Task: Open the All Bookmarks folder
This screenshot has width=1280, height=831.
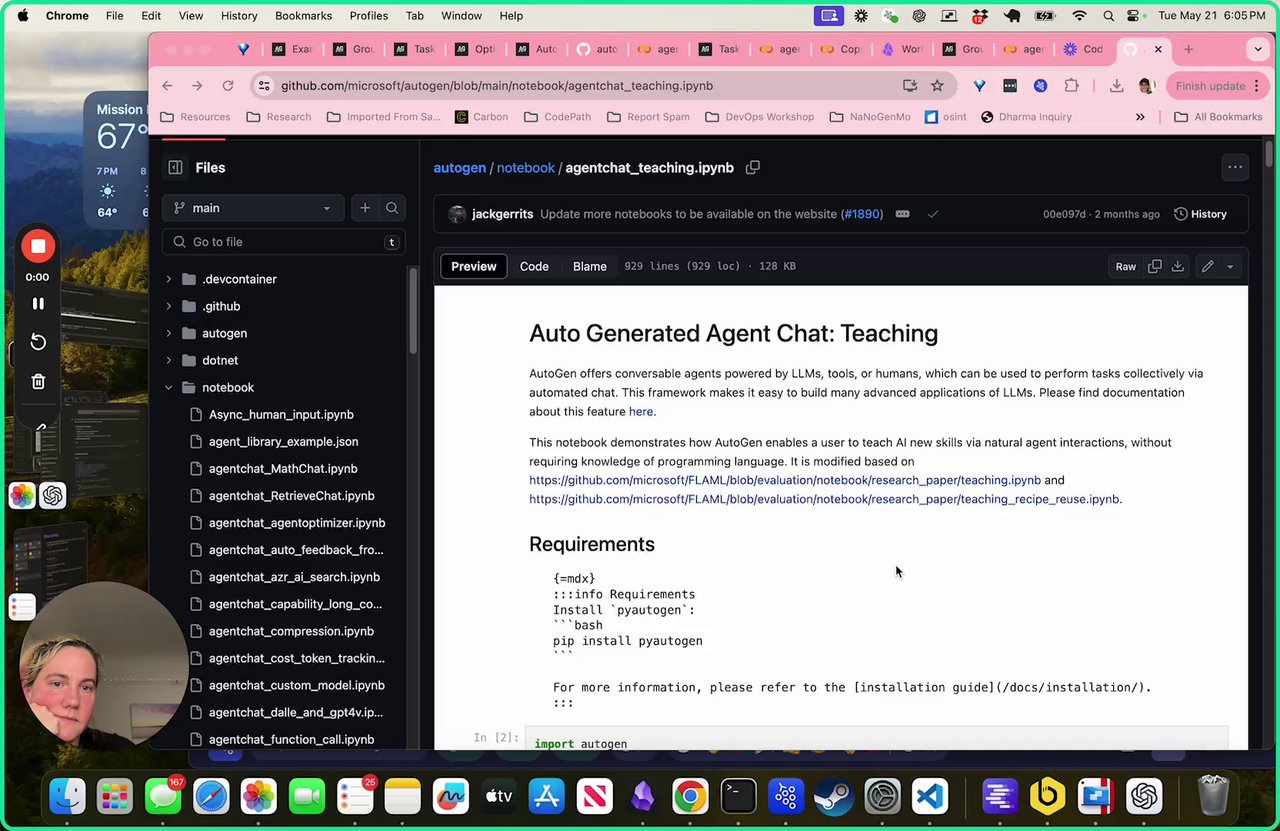Action: coord(1218,117)
